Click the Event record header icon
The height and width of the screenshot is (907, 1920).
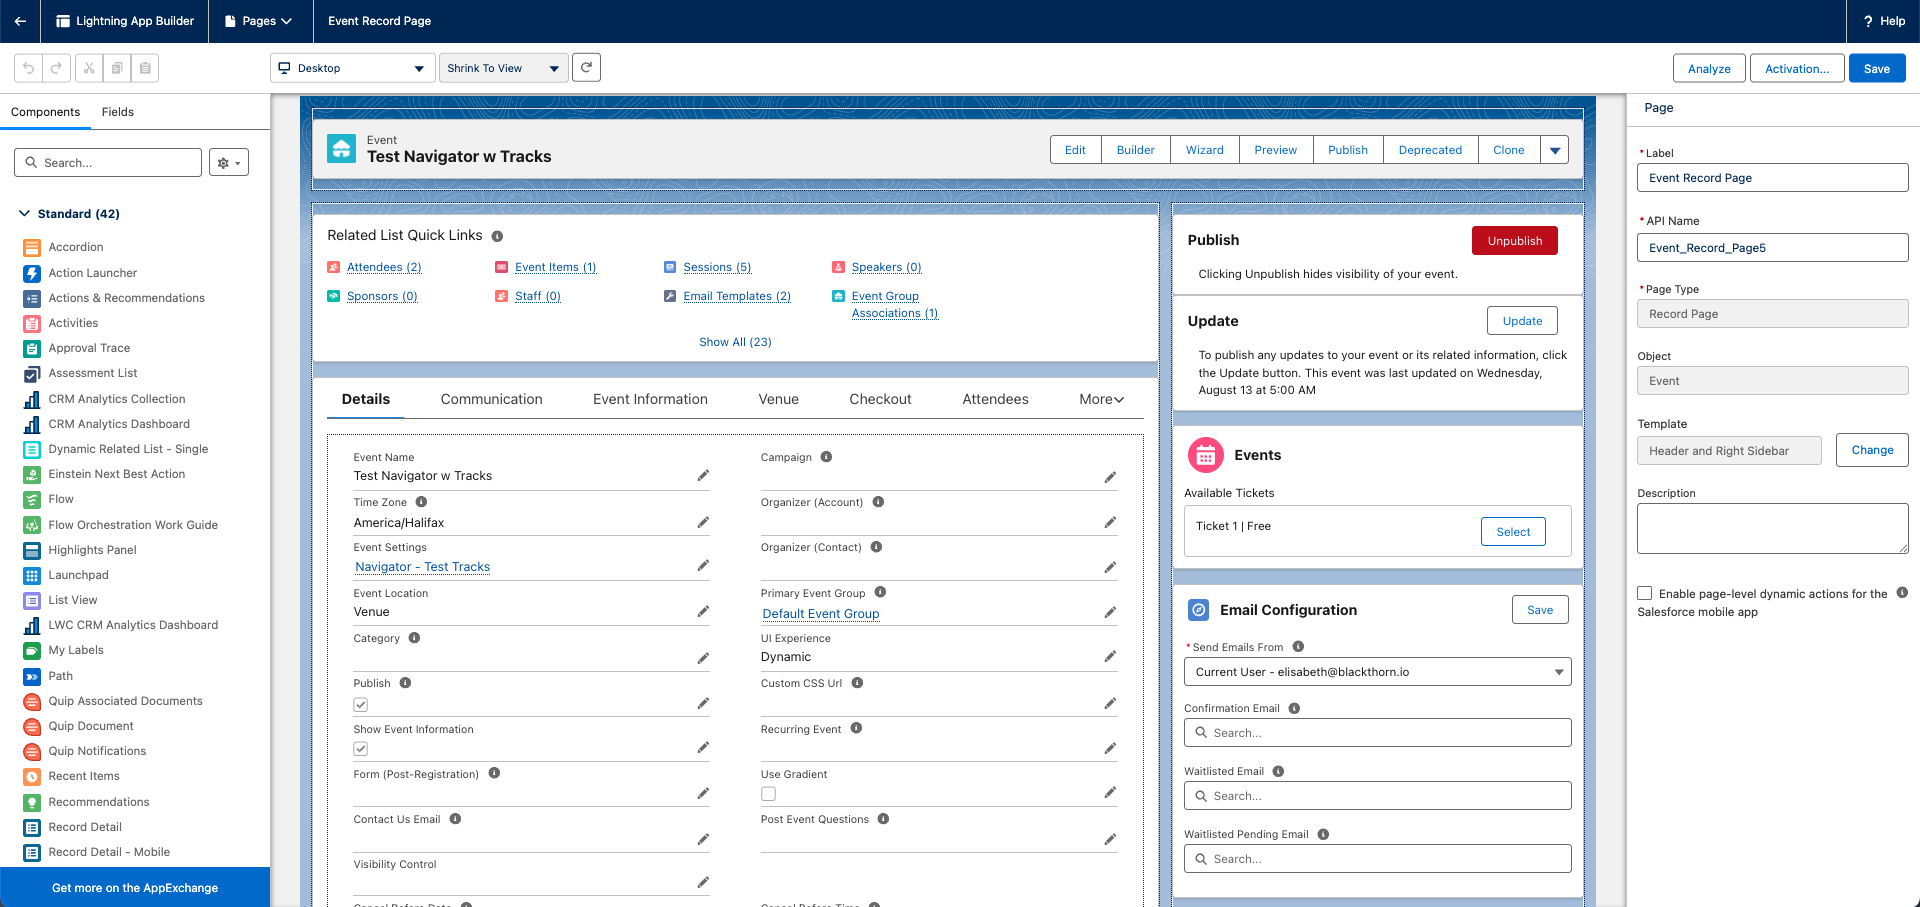[x=342, y=149]
